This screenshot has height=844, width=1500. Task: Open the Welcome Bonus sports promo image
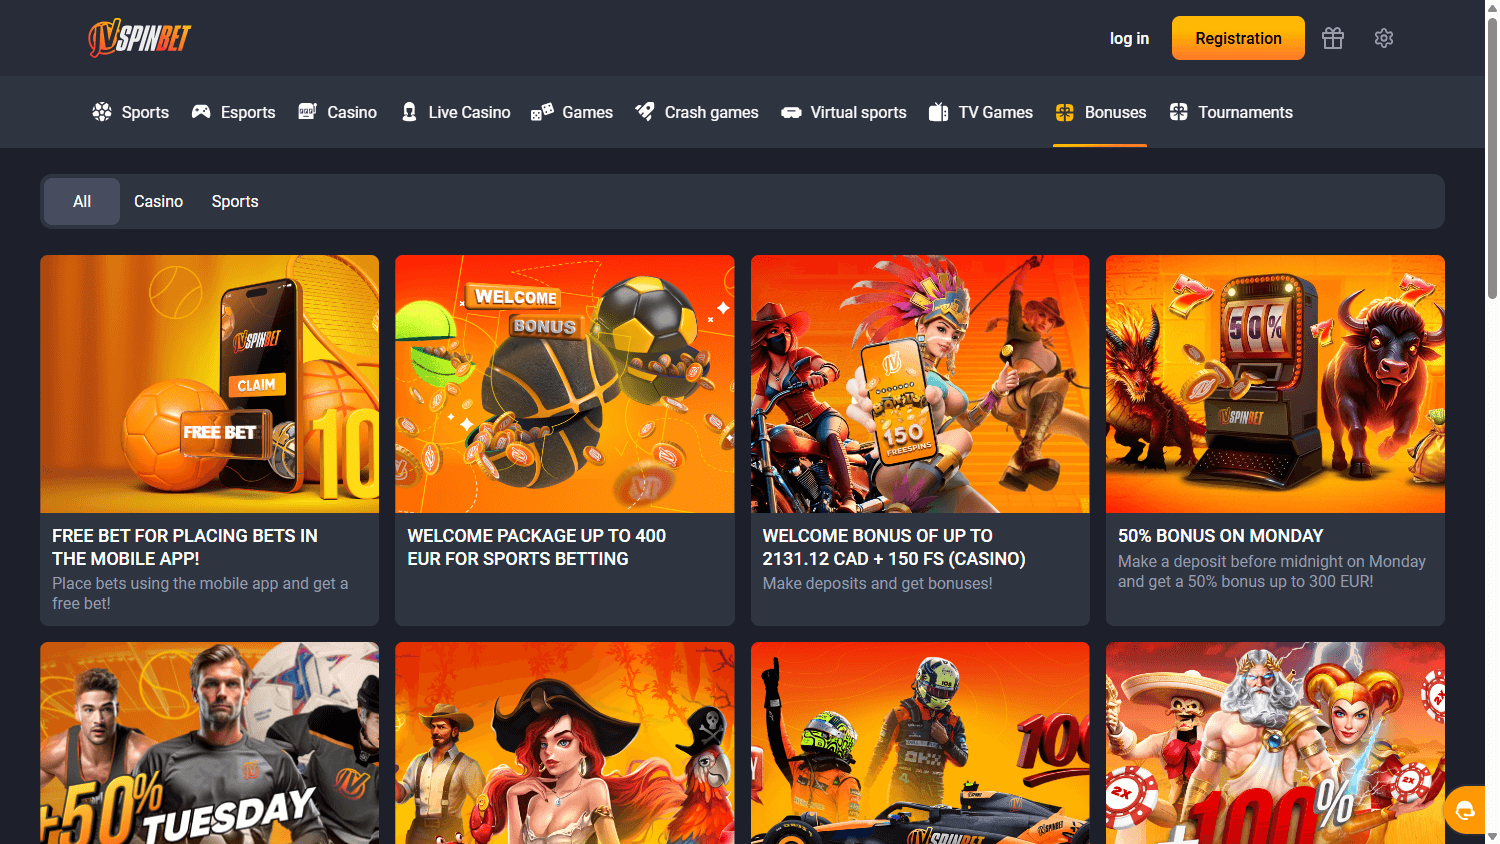pos(565,384)
